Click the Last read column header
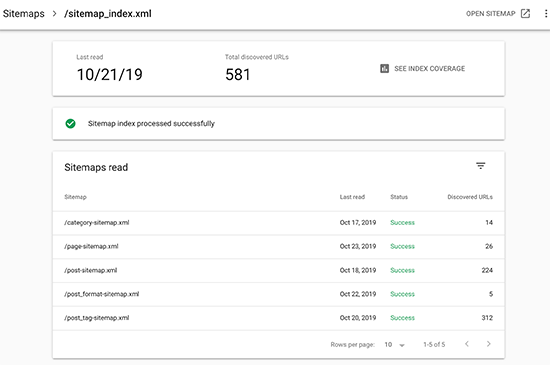550x365 pixels. point(352,197)
